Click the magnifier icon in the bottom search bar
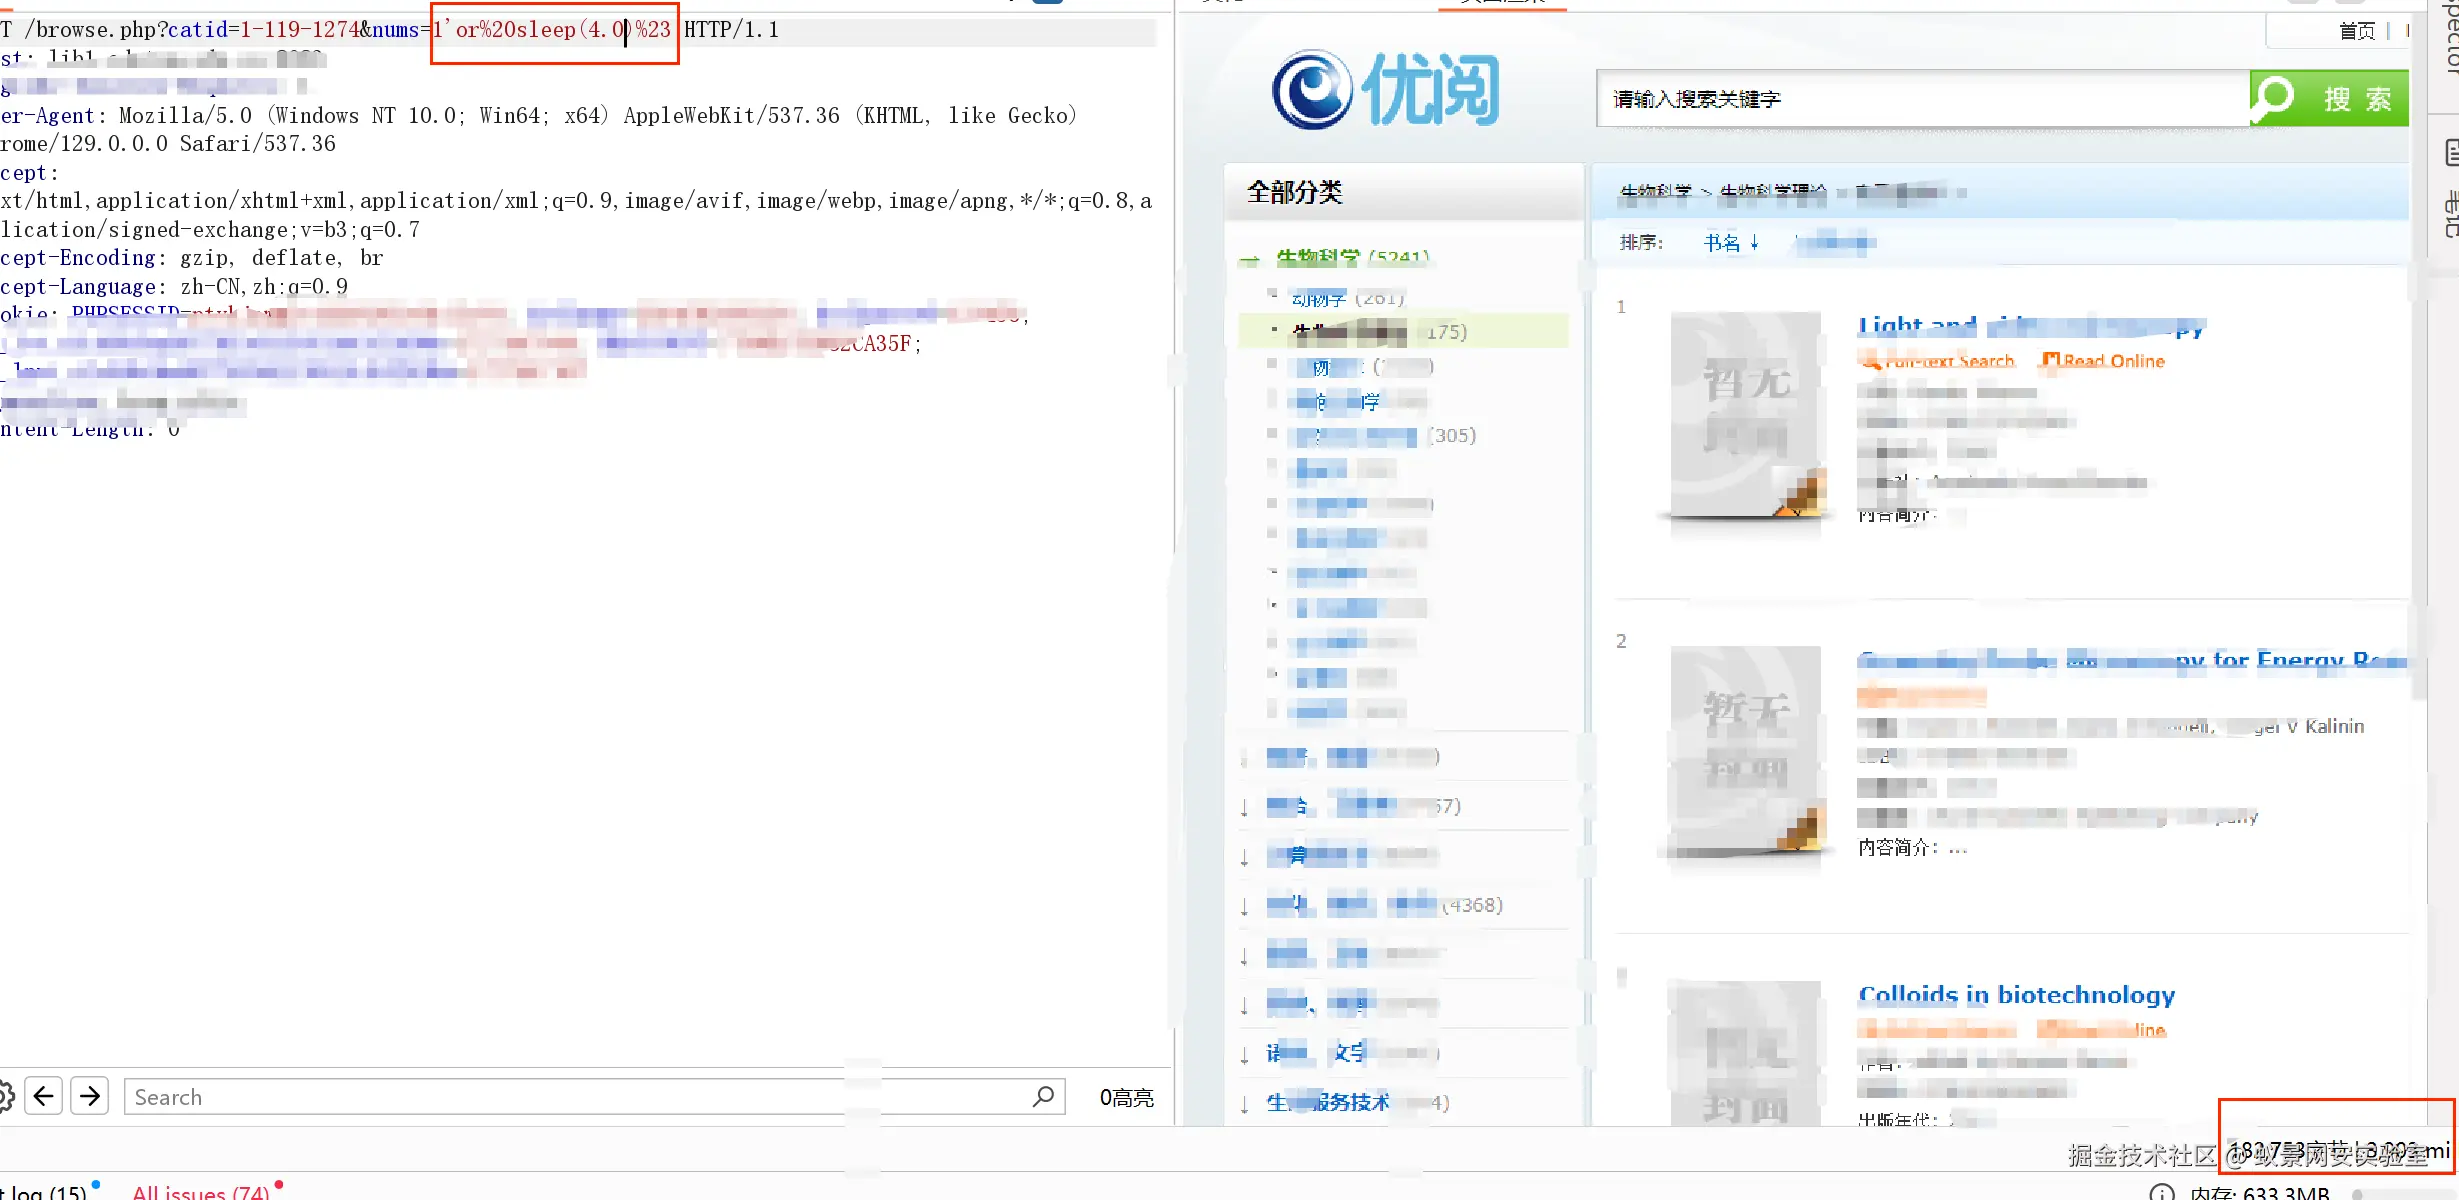Screen dimensions: 2459x1200 point(1042,1097)
